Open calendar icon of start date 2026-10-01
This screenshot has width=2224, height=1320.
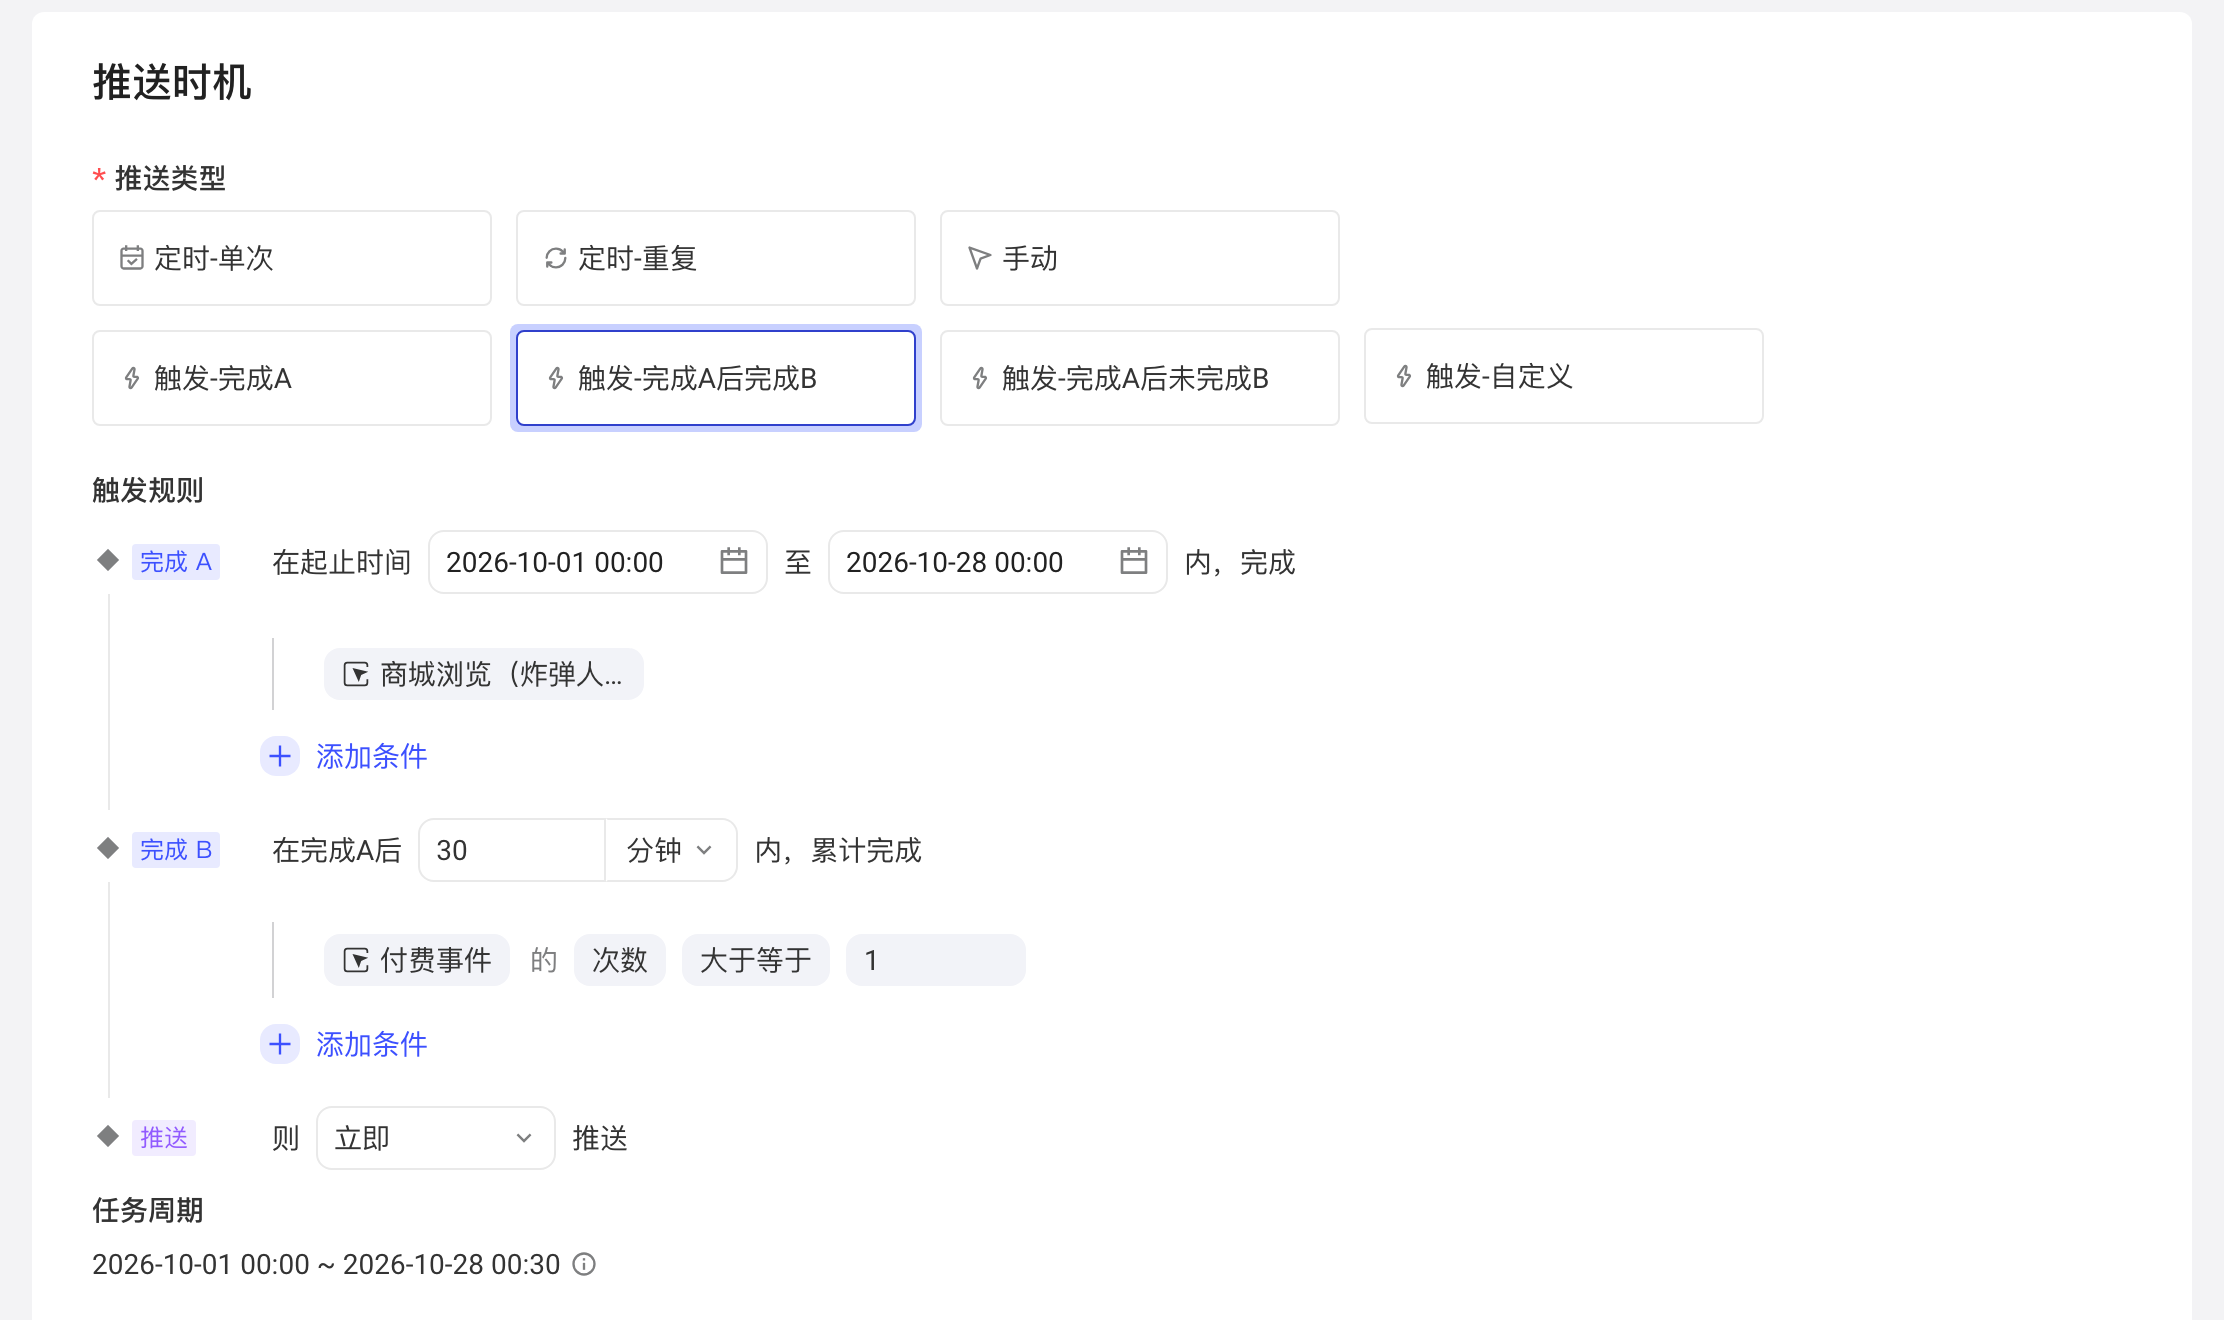(734, 561)
